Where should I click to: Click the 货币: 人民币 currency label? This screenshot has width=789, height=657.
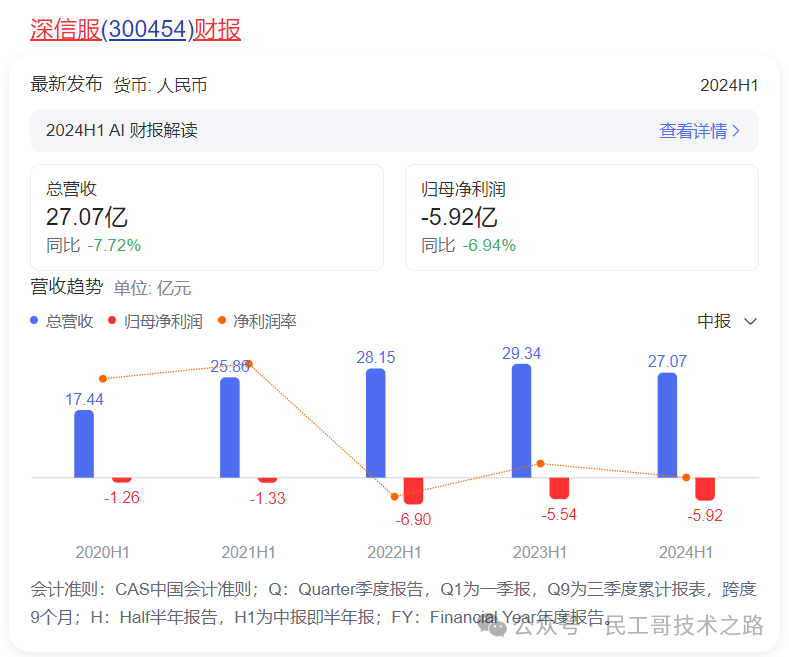tap(161, 85)
